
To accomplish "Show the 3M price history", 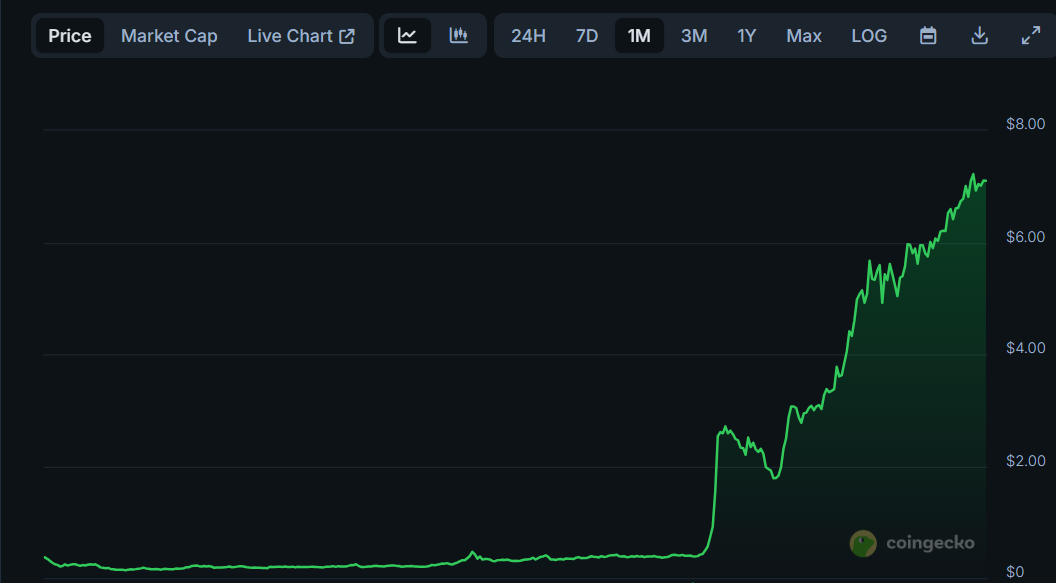I will click(694, 36).
